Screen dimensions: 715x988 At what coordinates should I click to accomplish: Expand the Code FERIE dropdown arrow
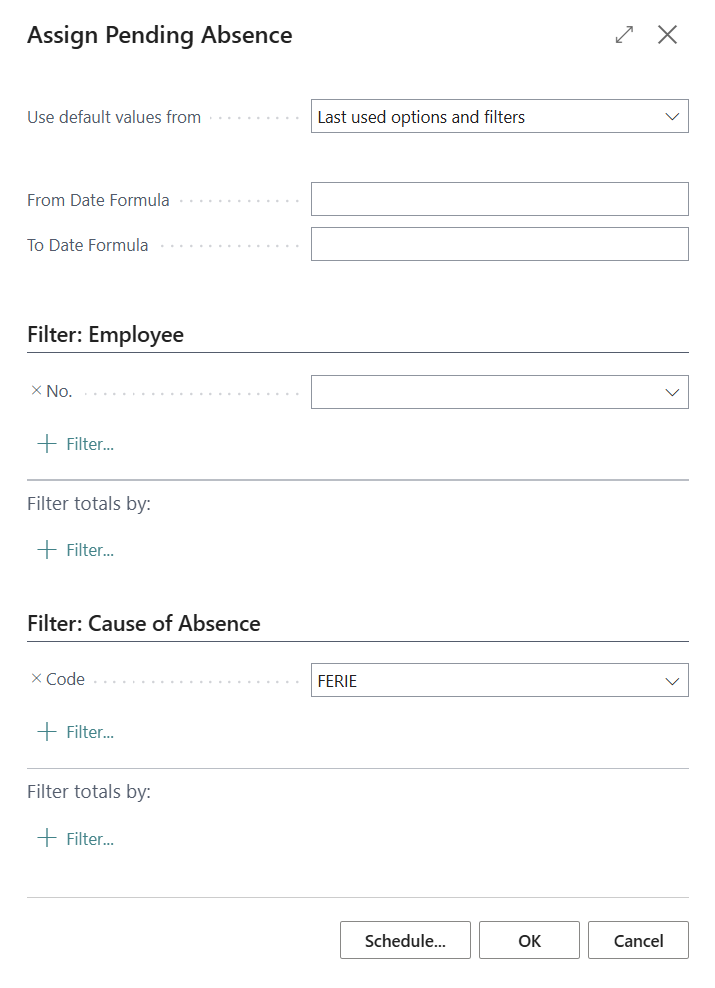click(x=672, y=681)
